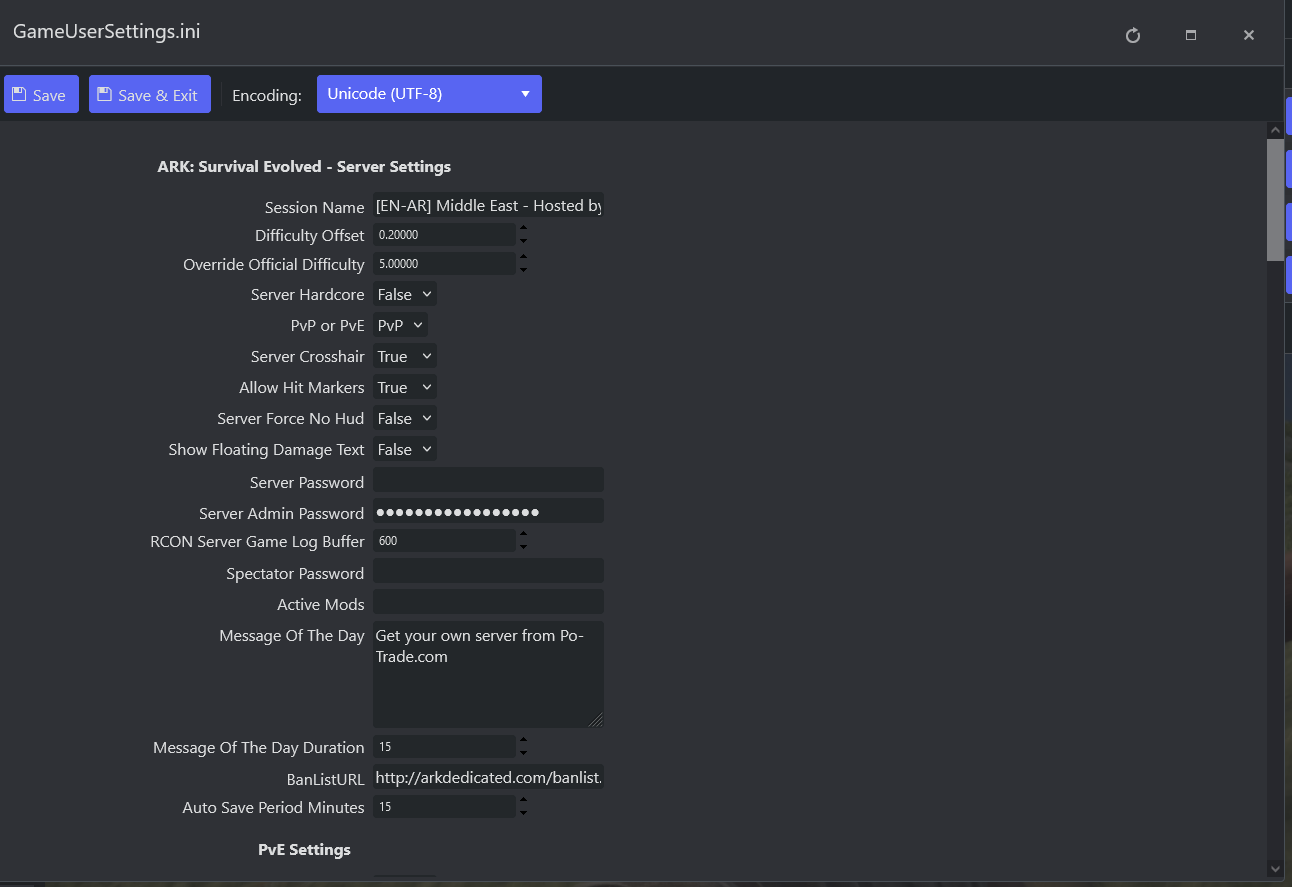Edit the Session Name field
The image size is (1292, 887).
(x=488, y=205)
